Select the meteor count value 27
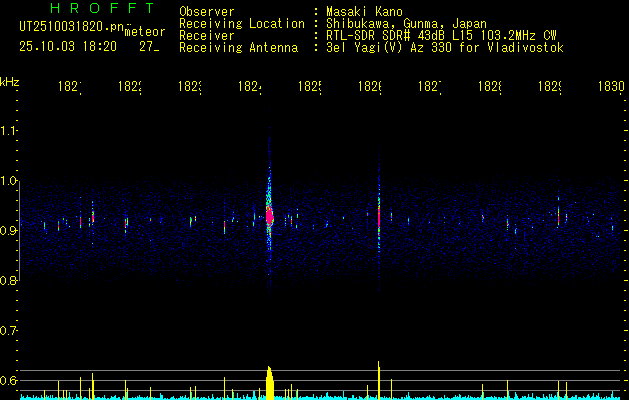Screen dimensions: 629x400 [149, 47]
